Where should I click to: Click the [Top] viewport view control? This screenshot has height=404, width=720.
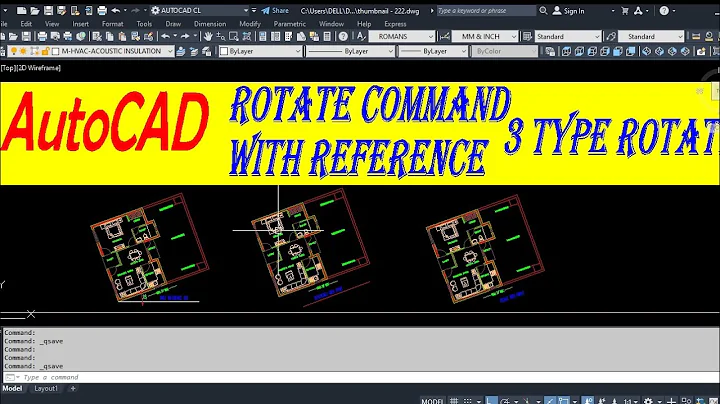pyautogui.click(x=8, y=68)
